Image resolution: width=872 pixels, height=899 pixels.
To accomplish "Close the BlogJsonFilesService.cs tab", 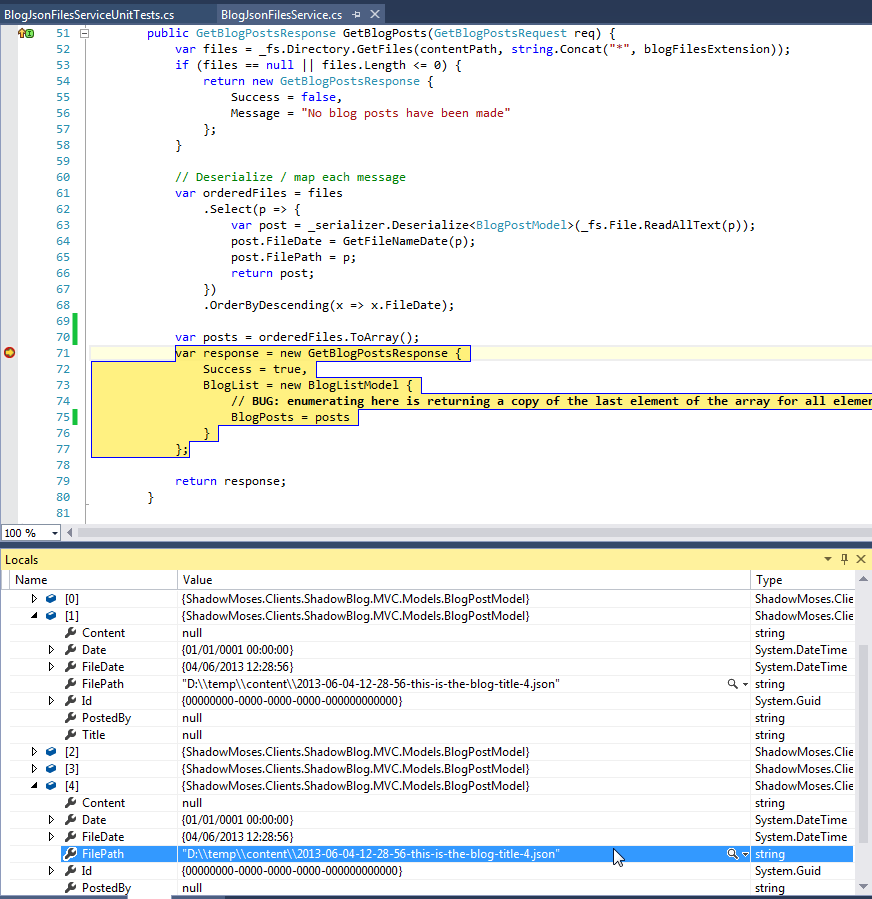I will 374,14.
